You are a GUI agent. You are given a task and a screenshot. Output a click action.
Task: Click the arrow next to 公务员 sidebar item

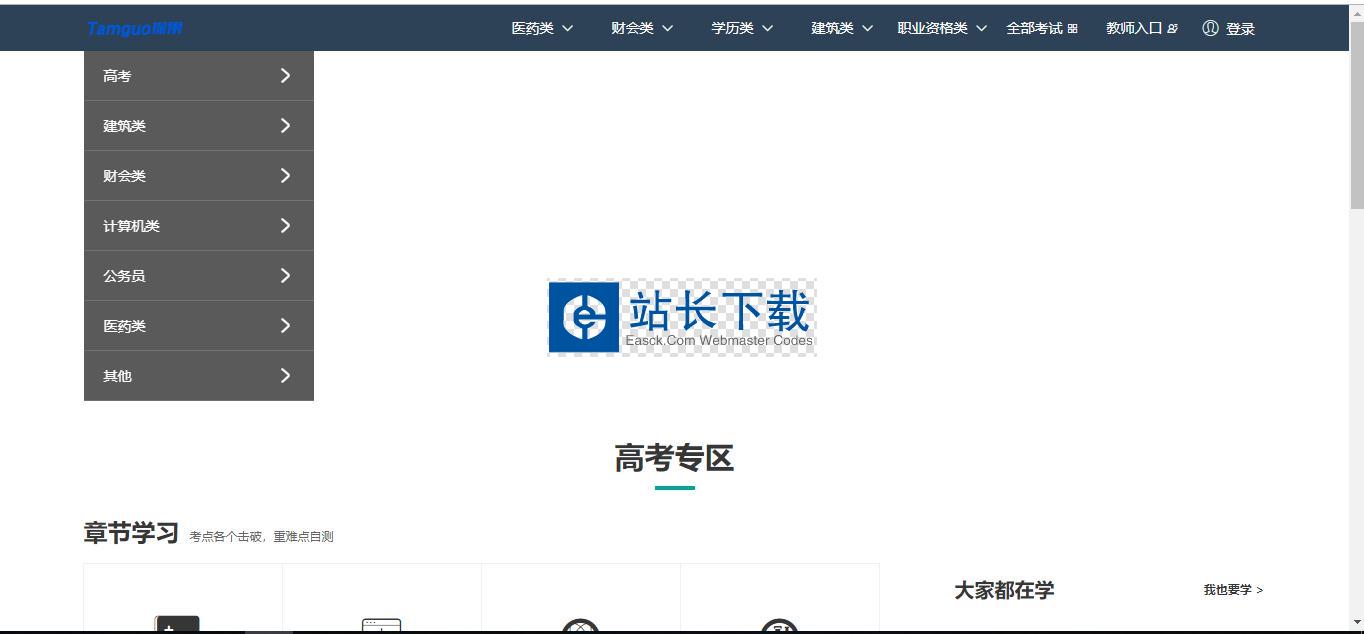point(285,276)
